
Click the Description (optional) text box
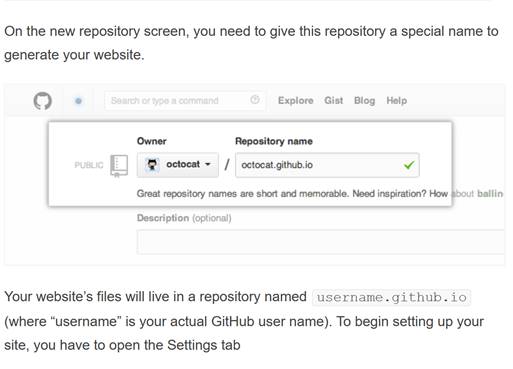320,242
